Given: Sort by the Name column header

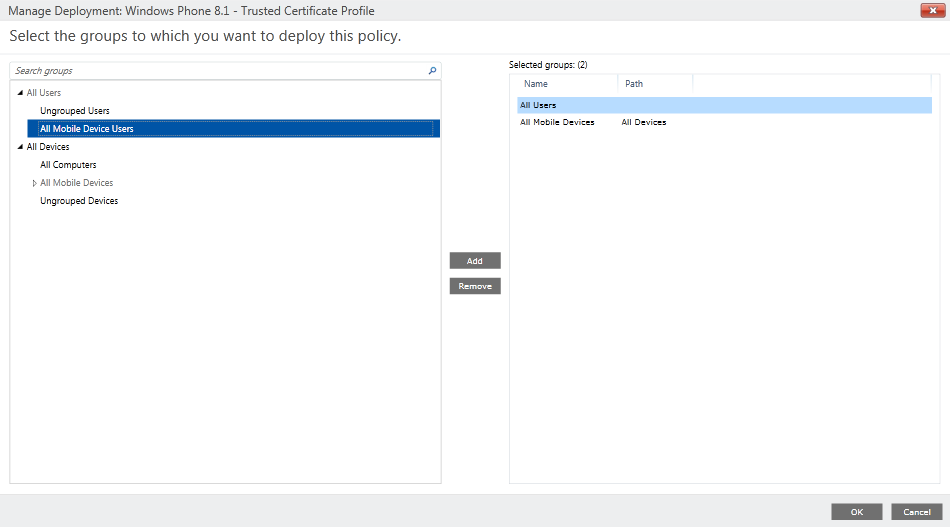Looking at the screenshot, I should (536, 84).
